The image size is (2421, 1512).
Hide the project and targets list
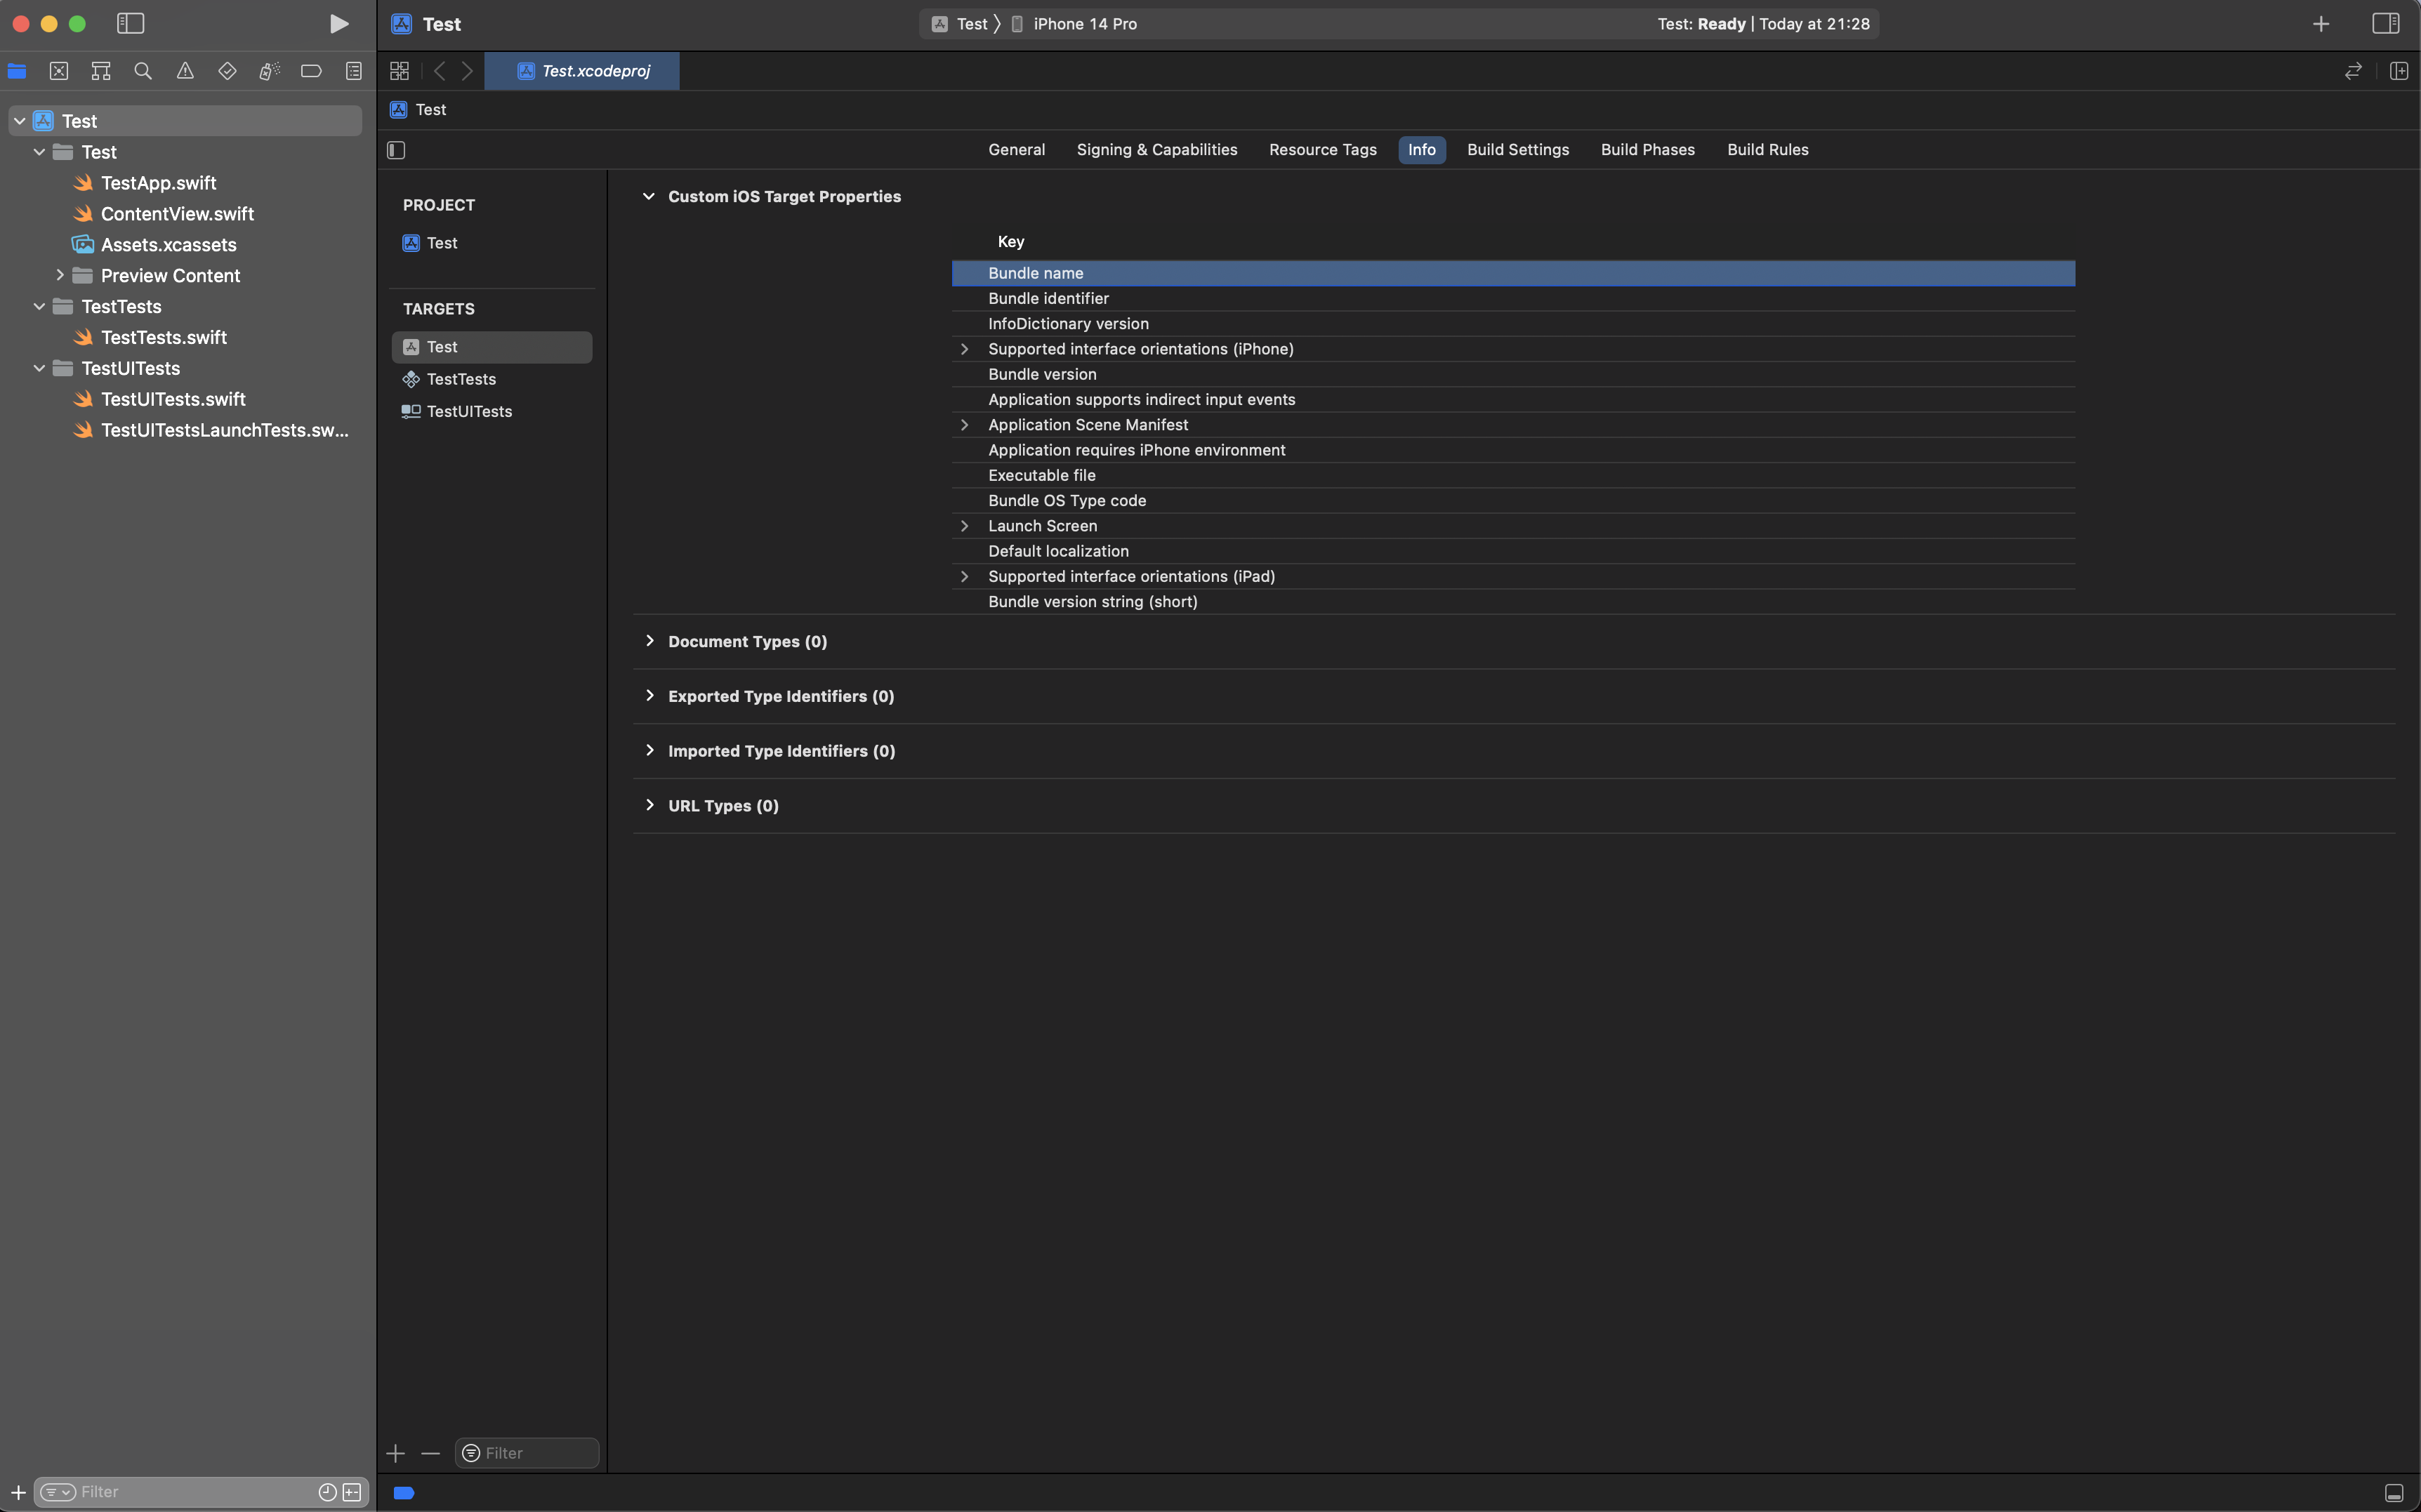click(396, 150)
